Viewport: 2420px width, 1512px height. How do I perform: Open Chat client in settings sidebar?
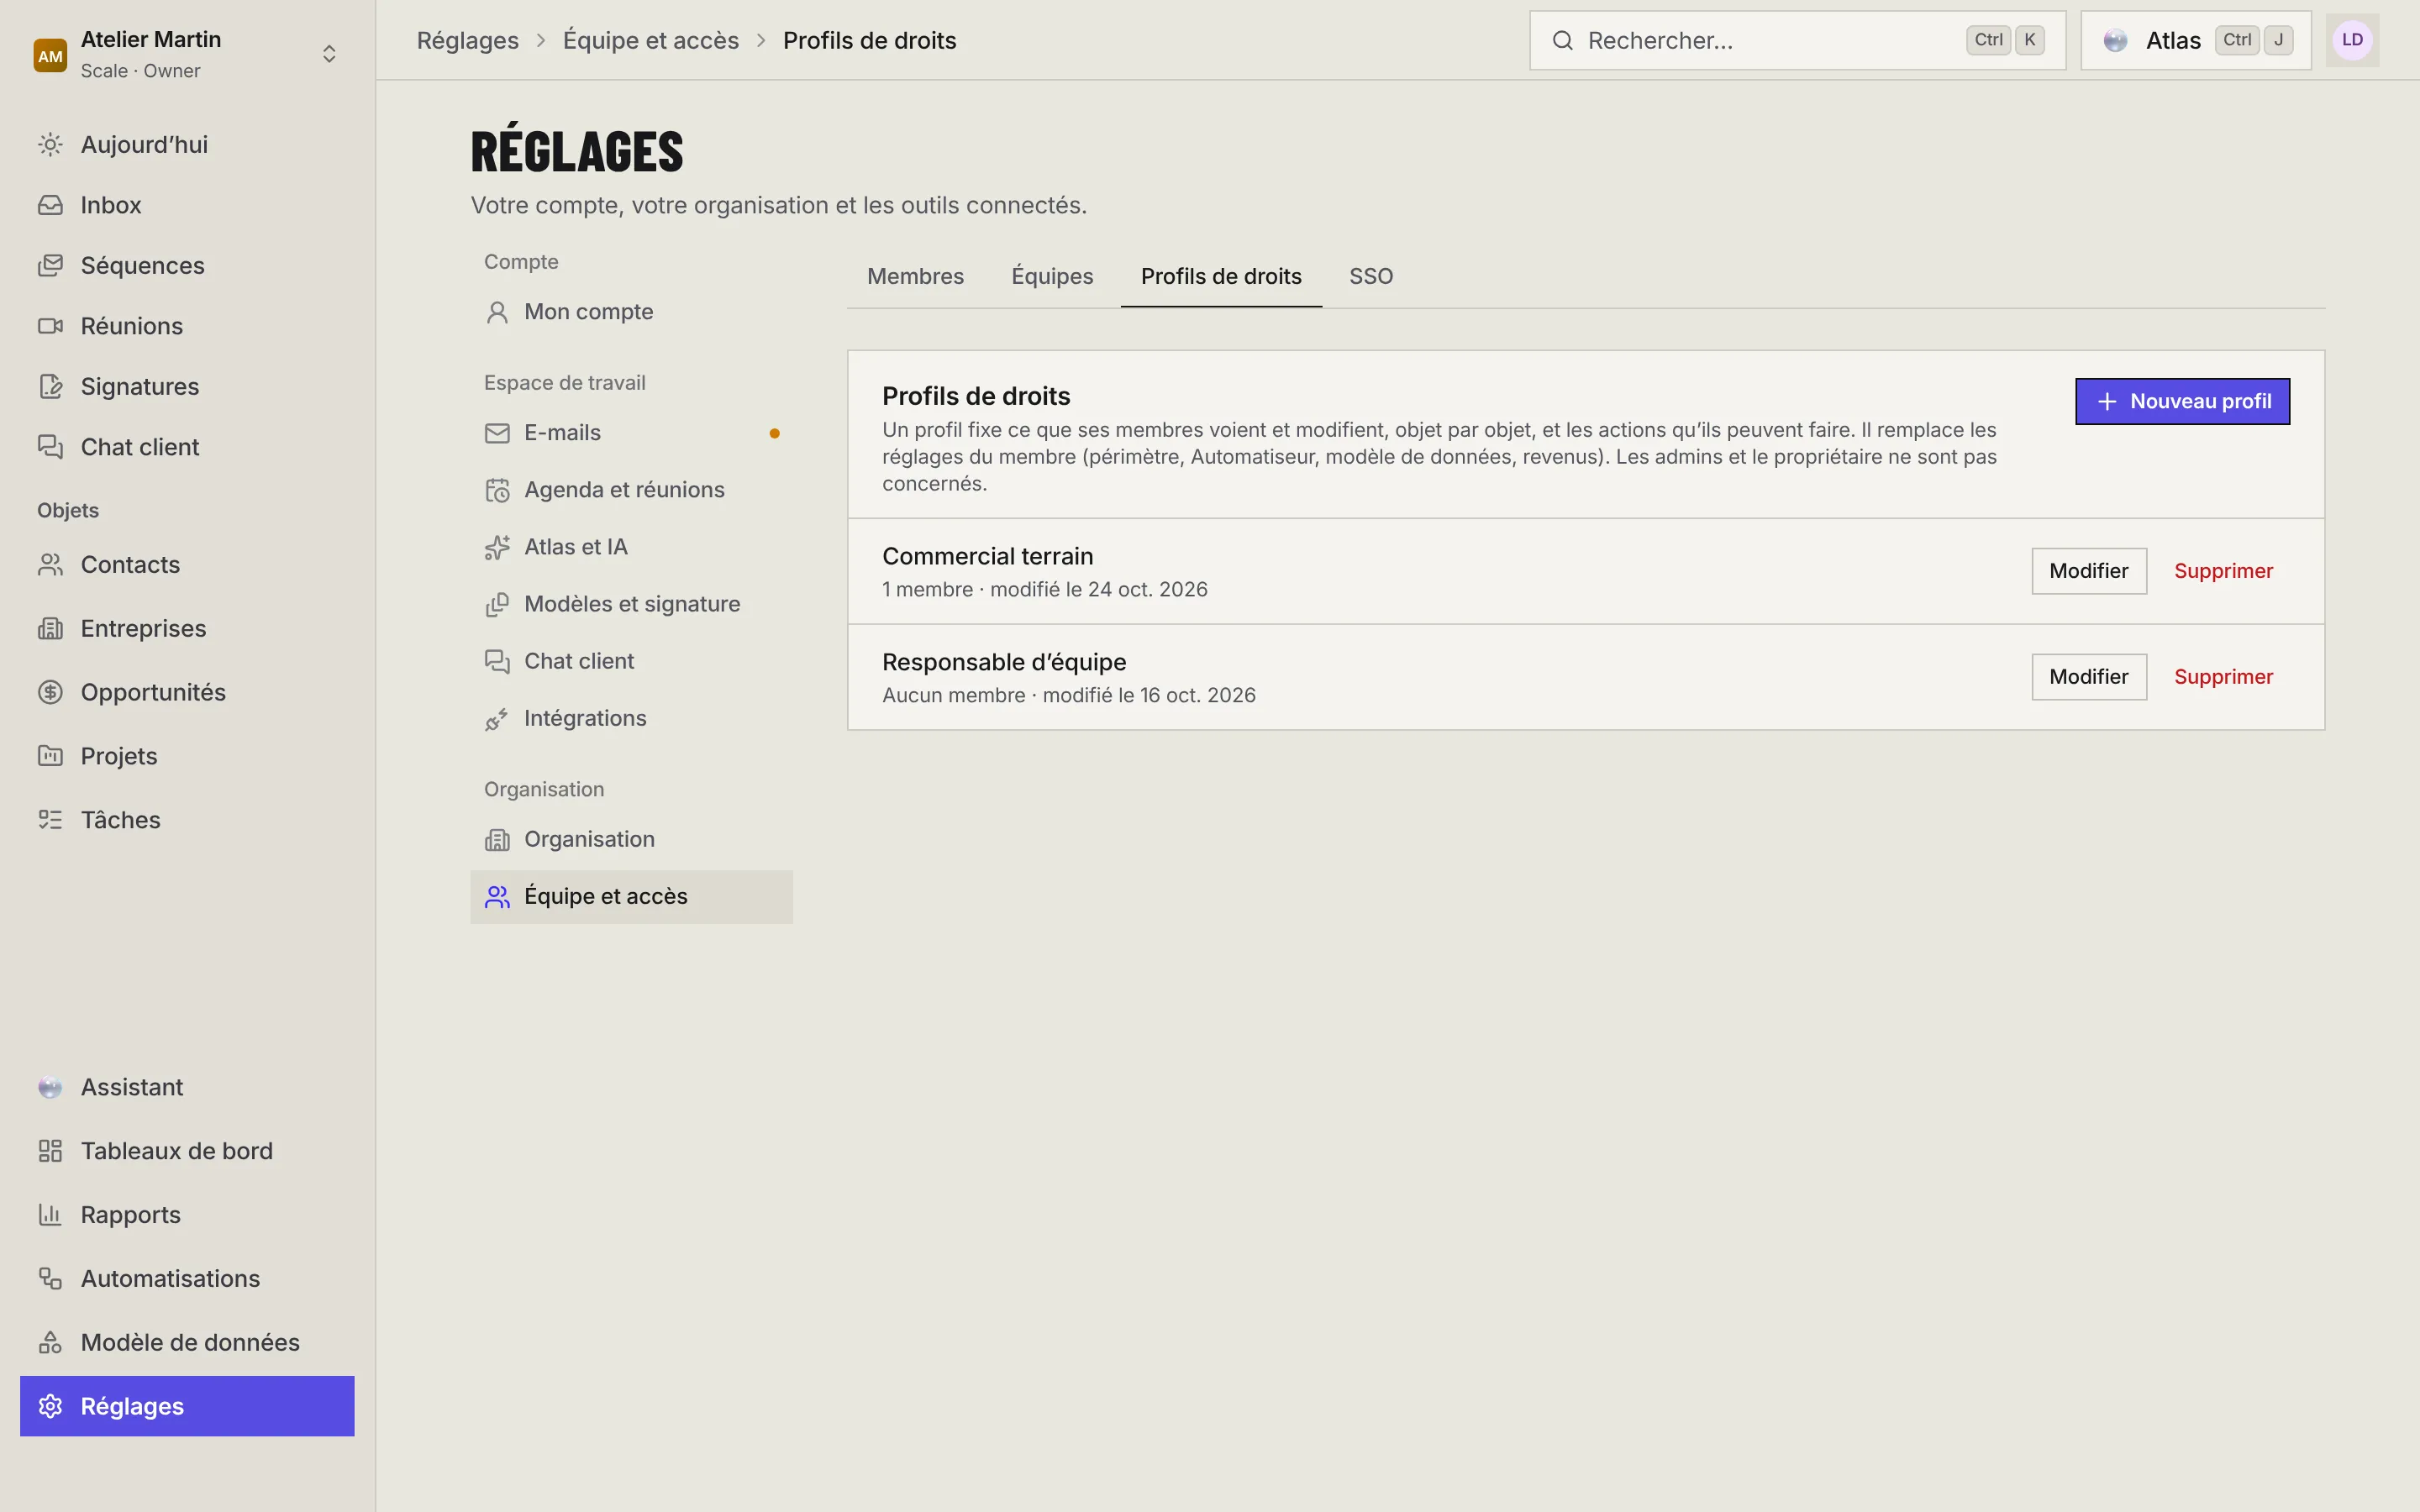[631, 662]
